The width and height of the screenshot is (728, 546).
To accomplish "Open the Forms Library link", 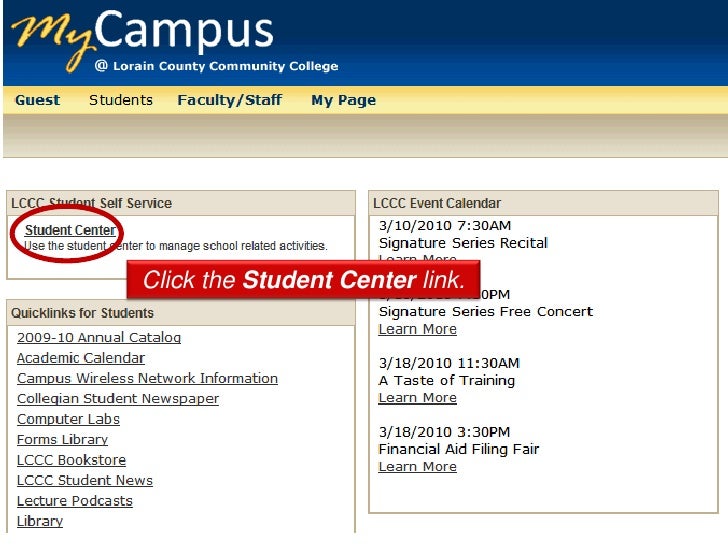I will coord(62,440).
